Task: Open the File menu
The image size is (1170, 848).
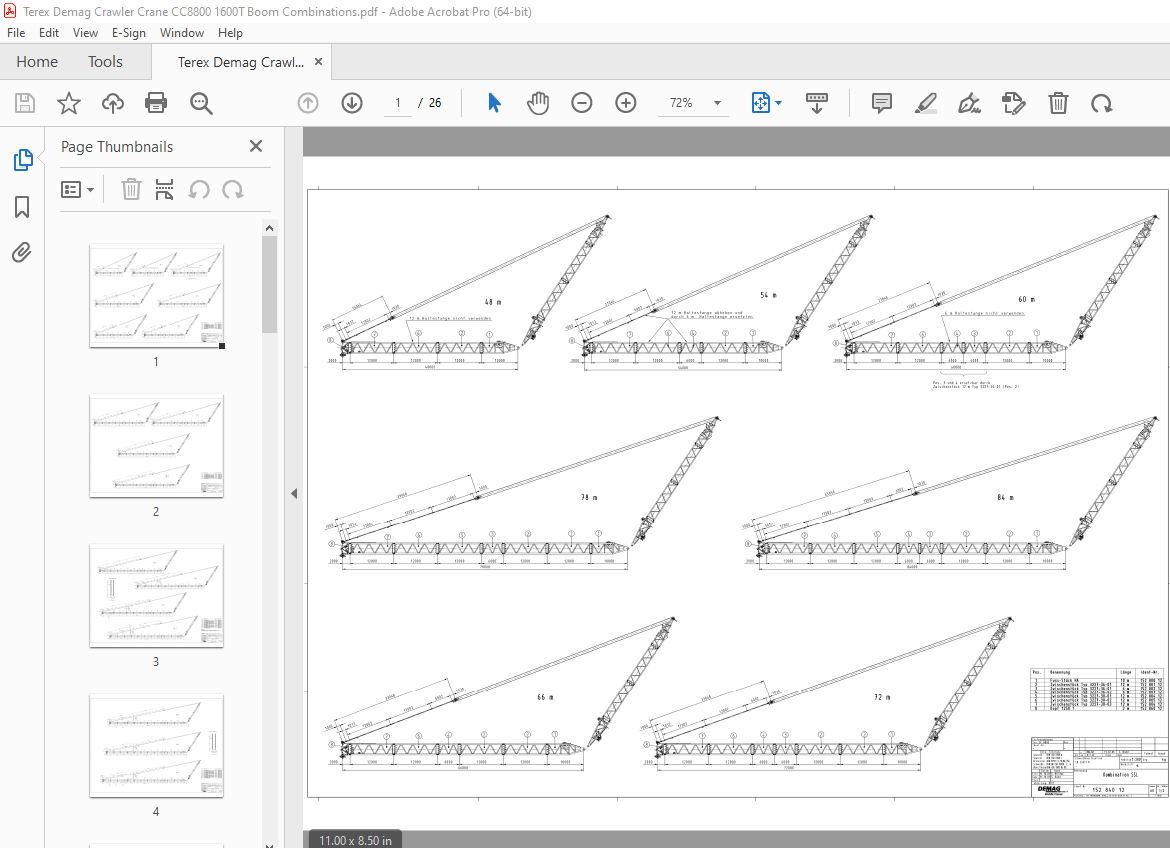Action: click(16, 33)
